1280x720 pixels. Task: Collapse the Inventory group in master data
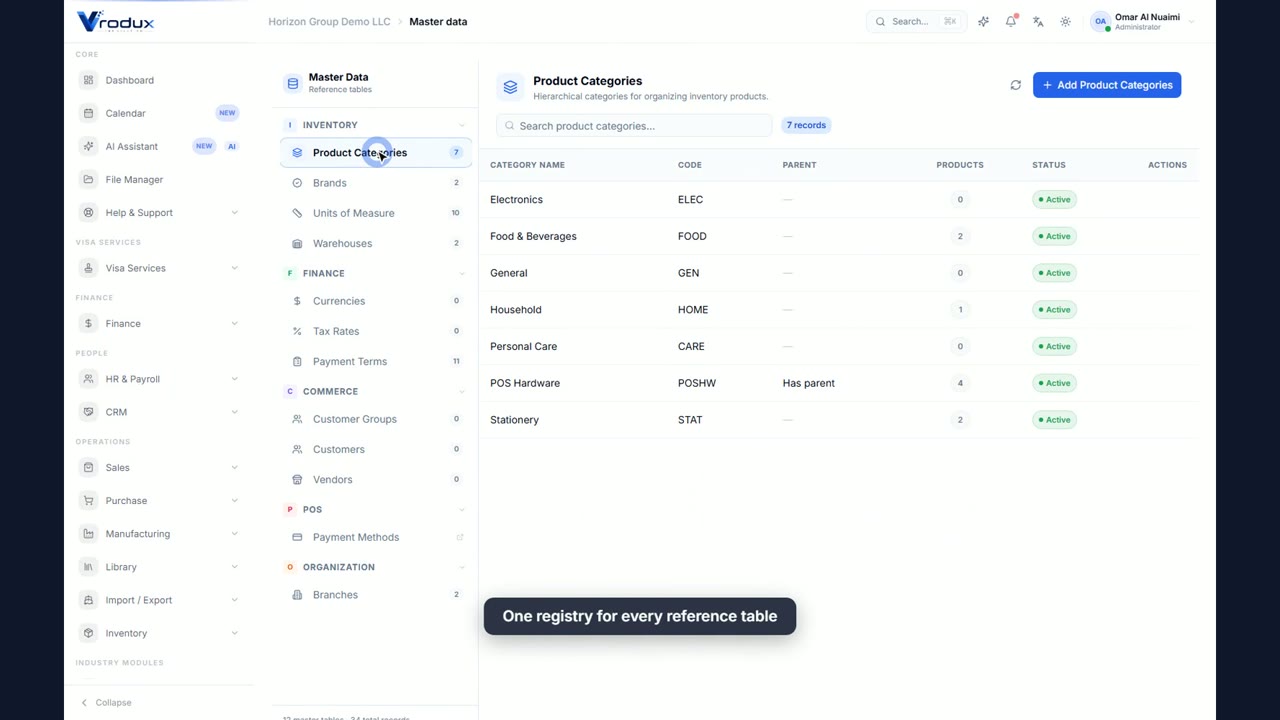462,125
